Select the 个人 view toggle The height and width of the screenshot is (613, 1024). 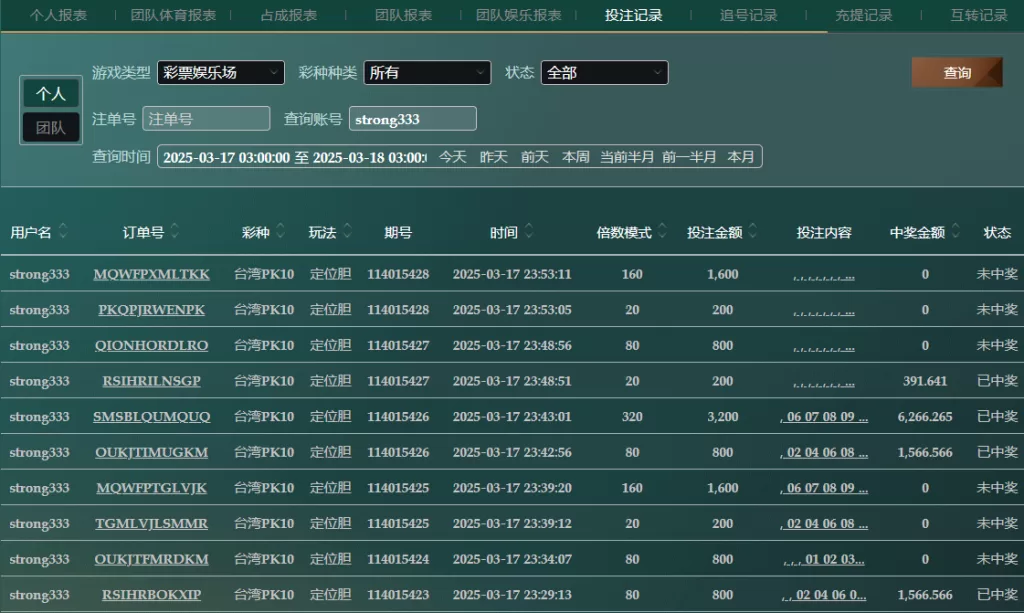pyautogui.click(x=51, y=93)
